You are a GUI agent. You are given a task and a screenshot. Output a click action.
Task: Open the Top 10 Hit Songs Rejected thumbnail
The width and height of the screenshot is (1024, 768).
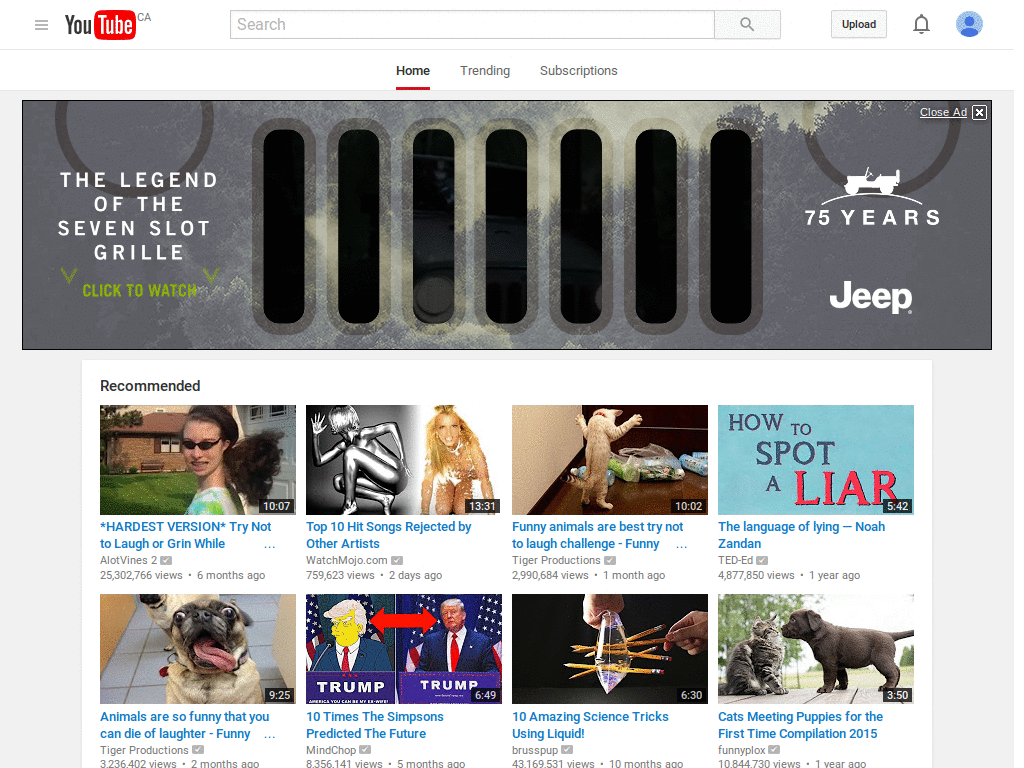[x=404, y=460]
